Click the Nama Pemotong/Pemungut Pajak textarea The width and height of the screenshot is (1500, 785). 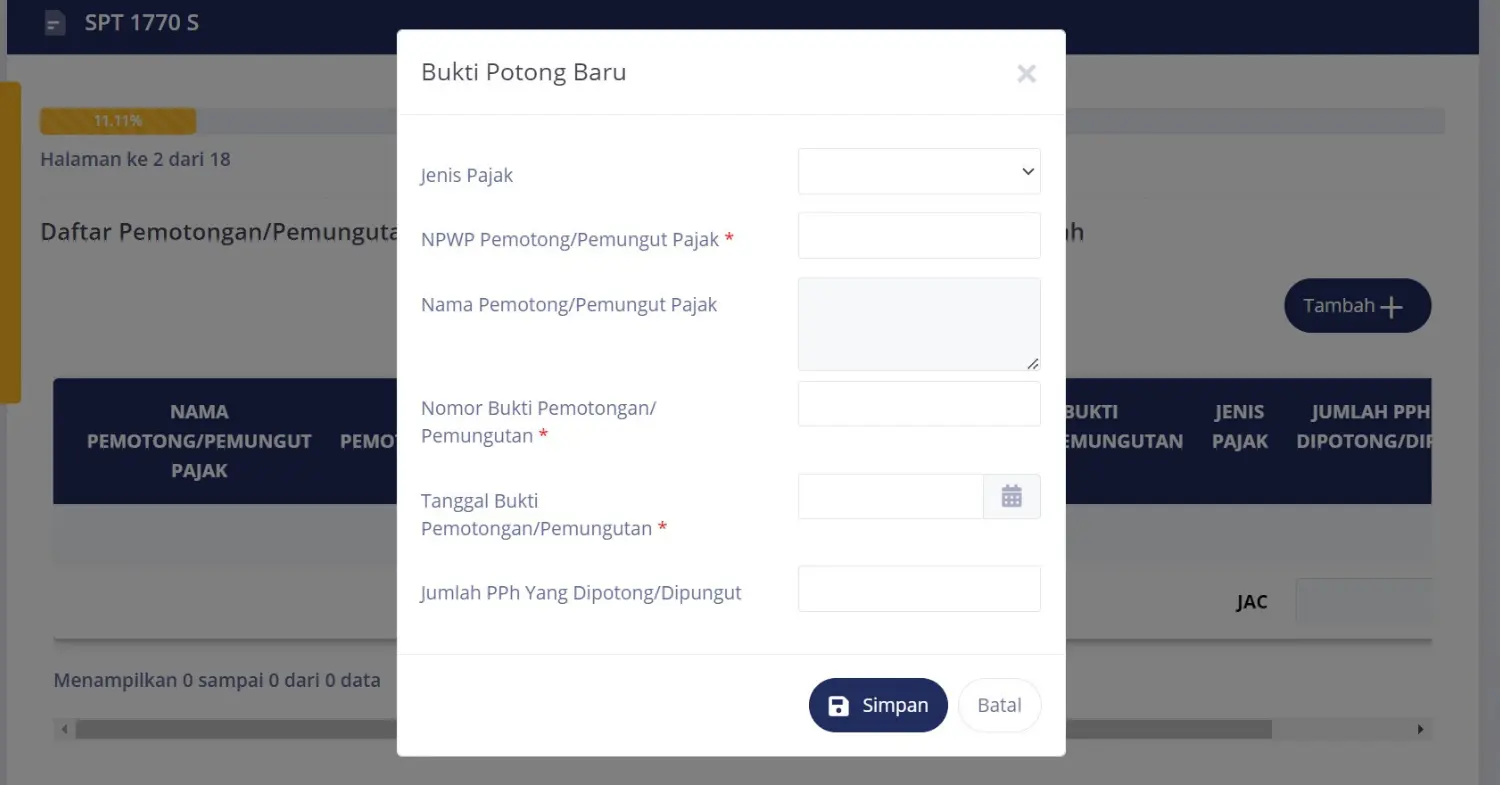(918, 323)
